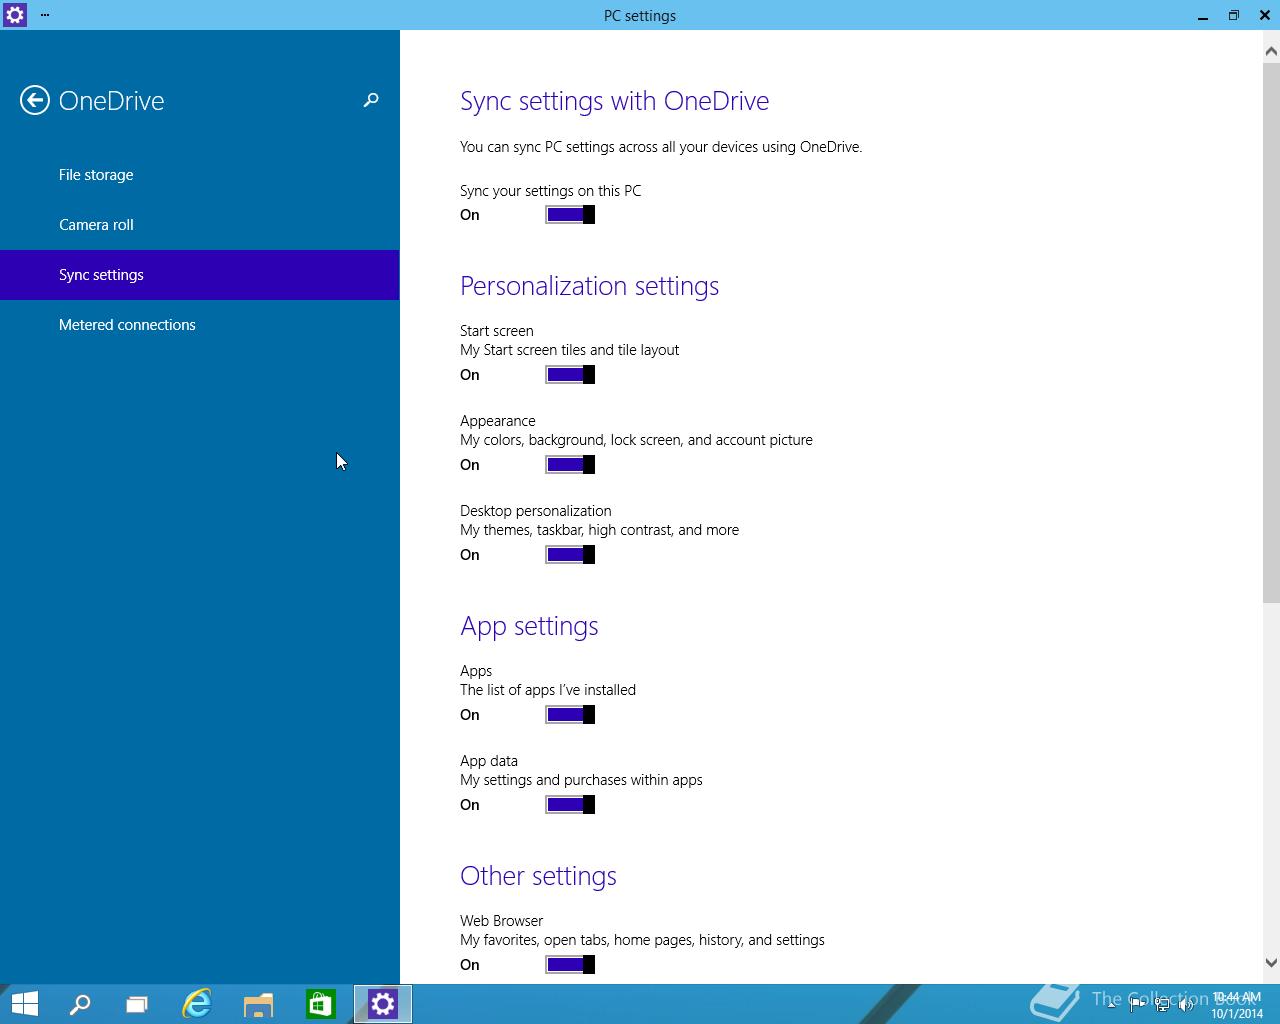
Task: Toggle Web Browser sync switch
Action: pyautogui.click(x=570, y=965)
